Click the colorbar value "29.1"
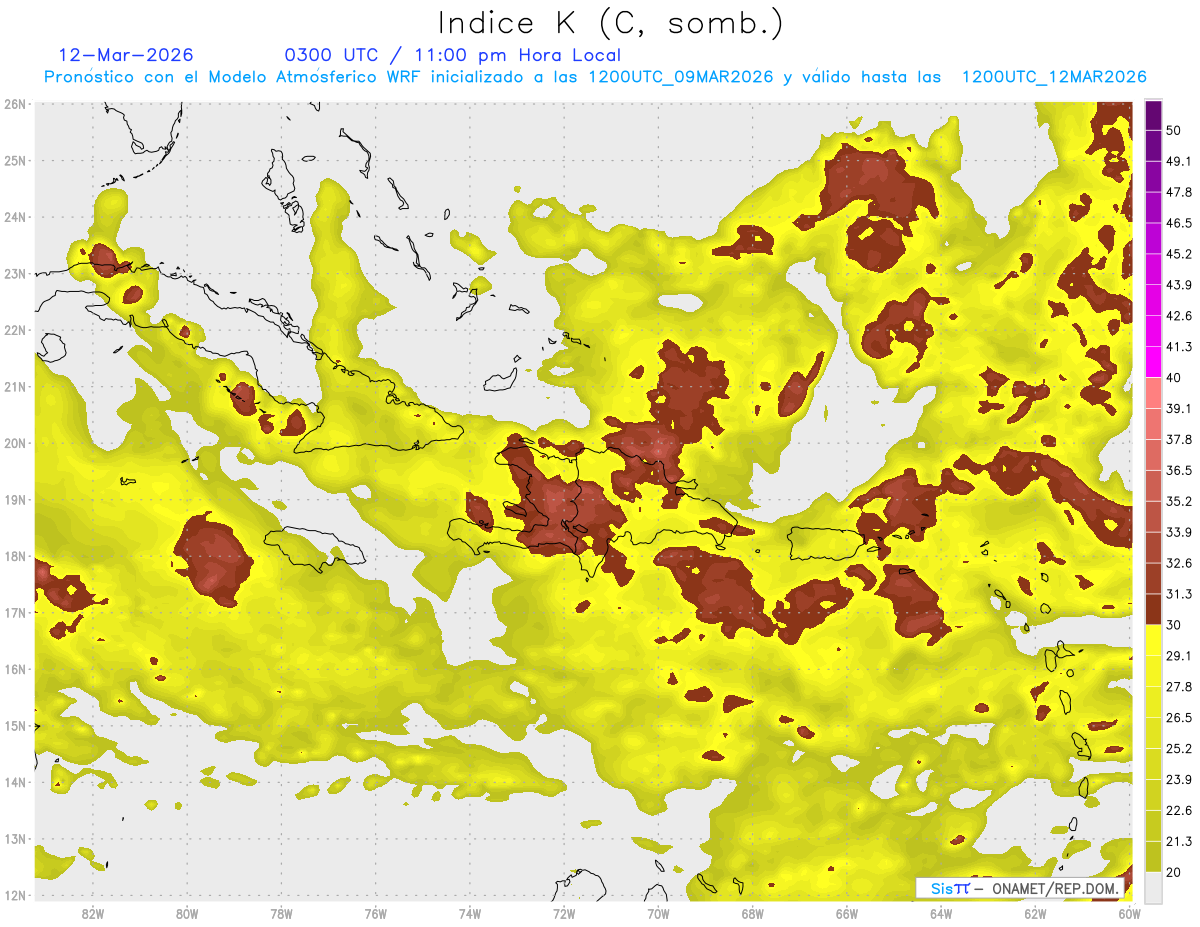 click(1178, 656)
